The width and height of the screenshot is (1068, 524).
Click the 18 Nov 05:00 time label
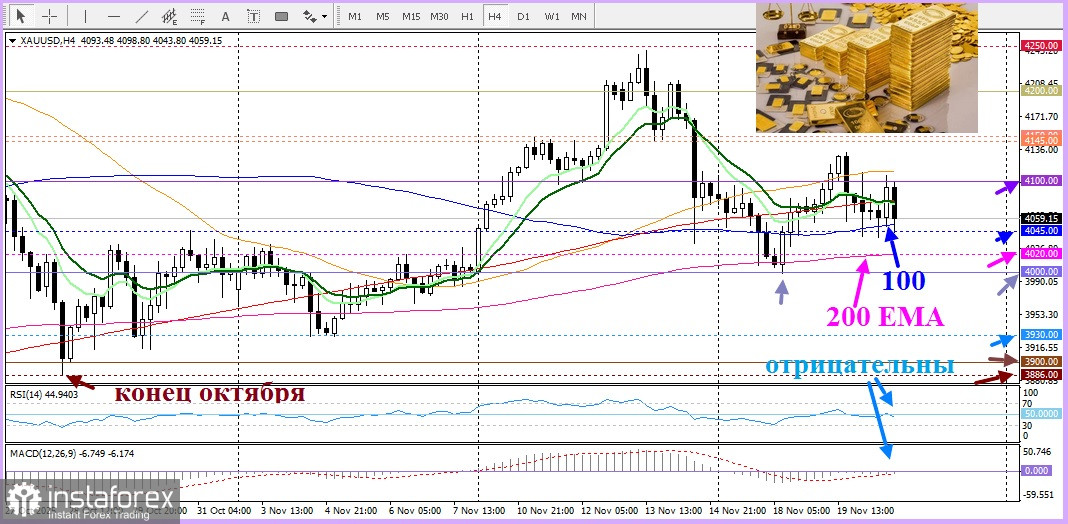(x=800, y=510)
